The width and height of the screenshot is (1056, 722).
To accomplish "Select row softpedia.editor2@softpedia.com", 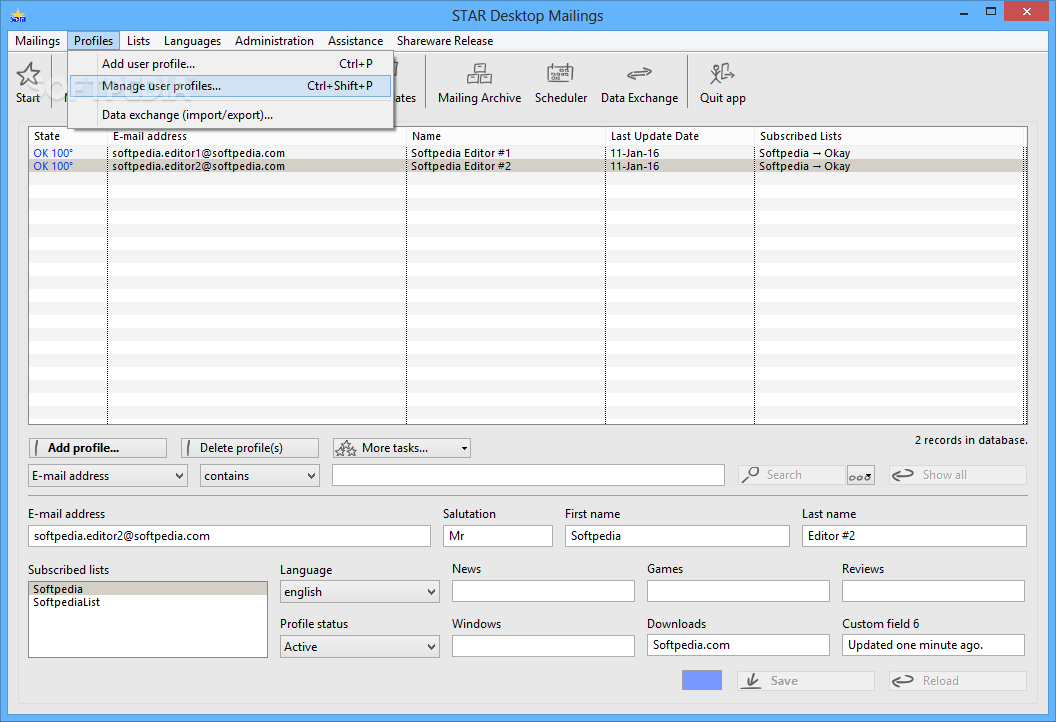I will pos(527,166).
